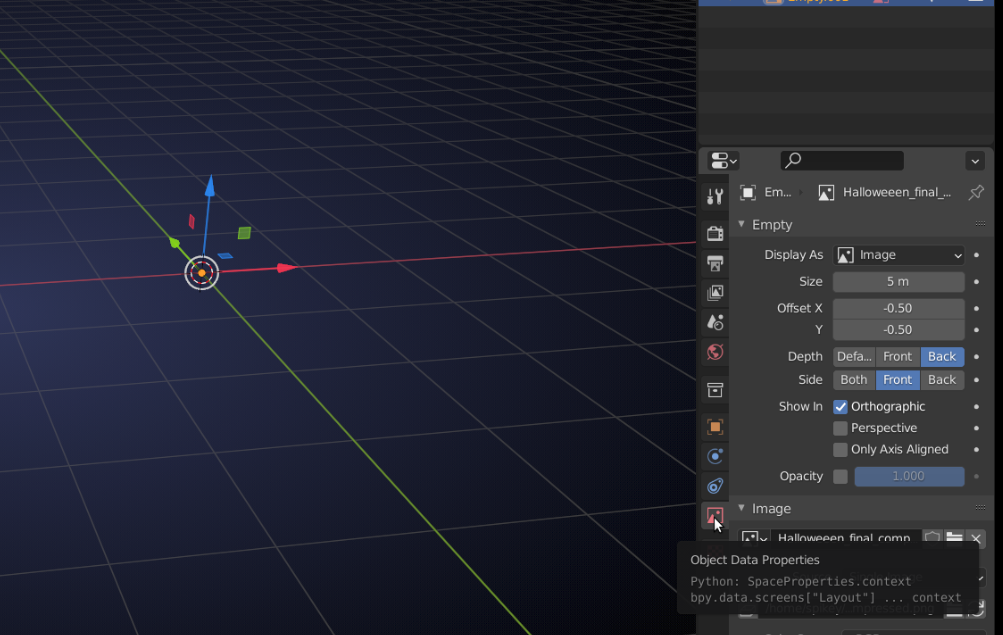The image size is (1003, 635).
Task: Toggle fake user shield for image
Action: (932, 538)
